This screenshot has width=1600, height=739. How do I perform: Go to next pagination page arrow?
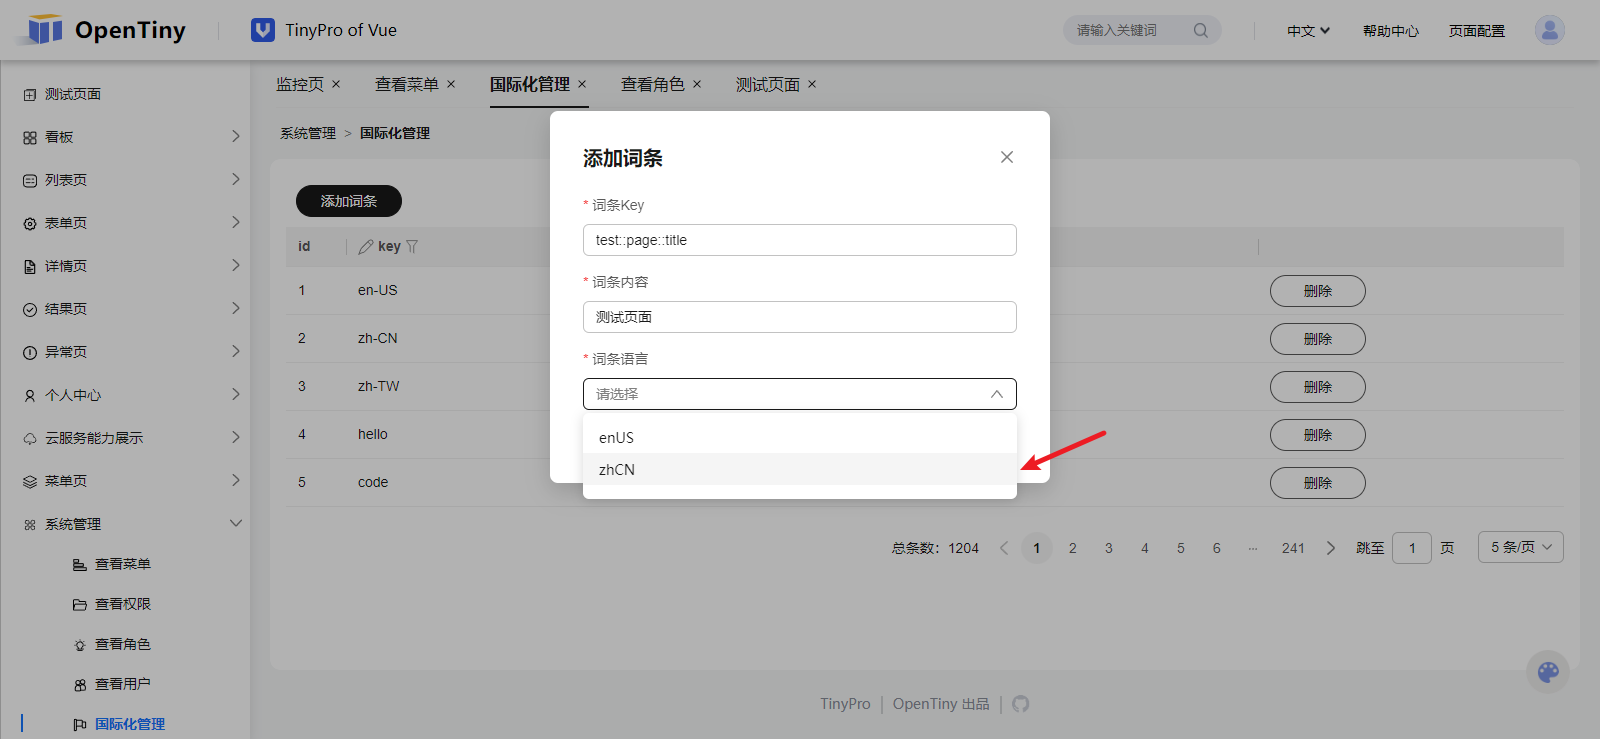1330,548
